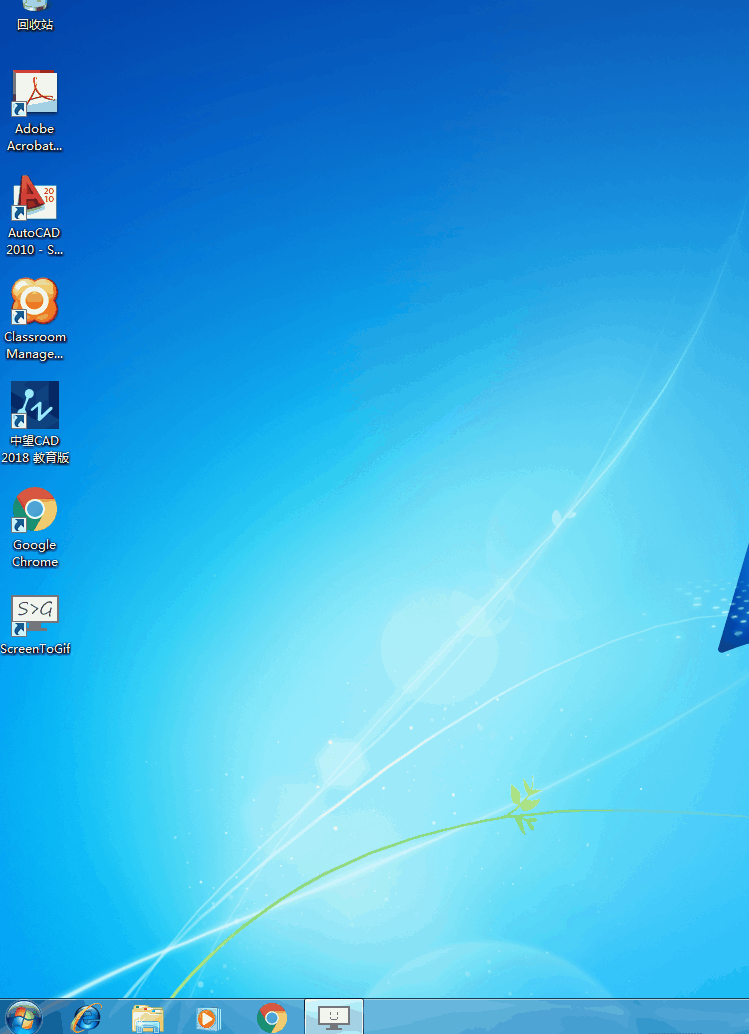Select the Recycle Bin (回收站) desktop icon
The height and width of the screenshot is (1034, 749).
tap(34, 15)
